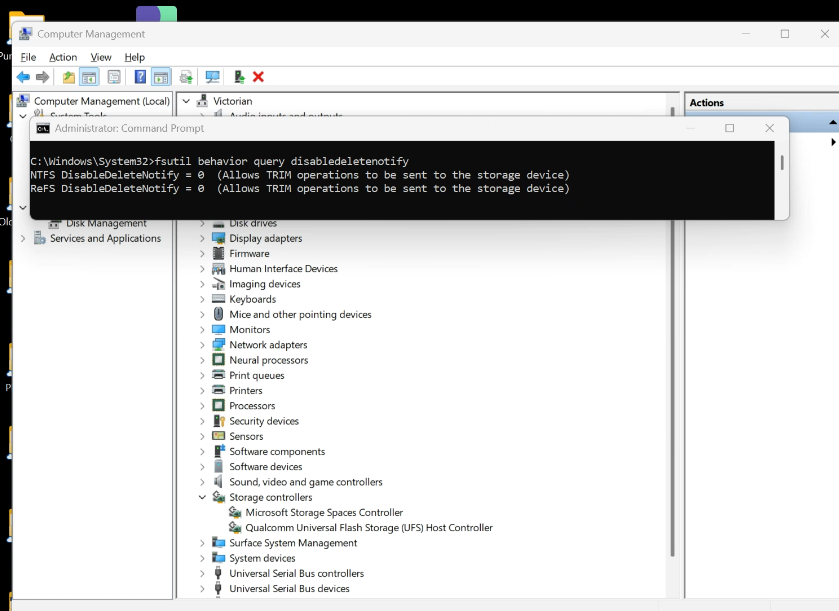Viewport: 839px width, 611px height.
Task: Toggle Show/Hide Console Tree toolbar icon
Action: pos(89,77)
